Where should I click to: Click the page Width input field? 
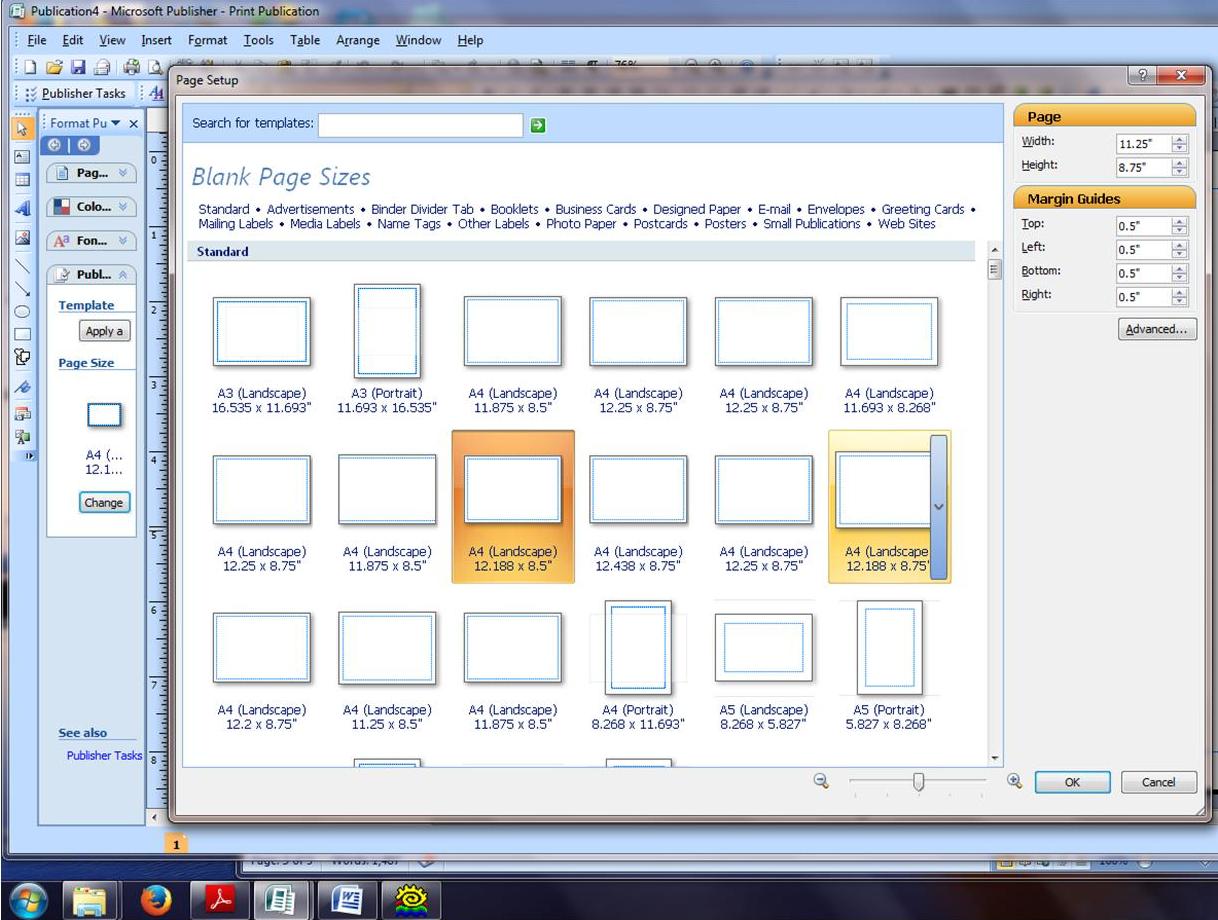1144,143
